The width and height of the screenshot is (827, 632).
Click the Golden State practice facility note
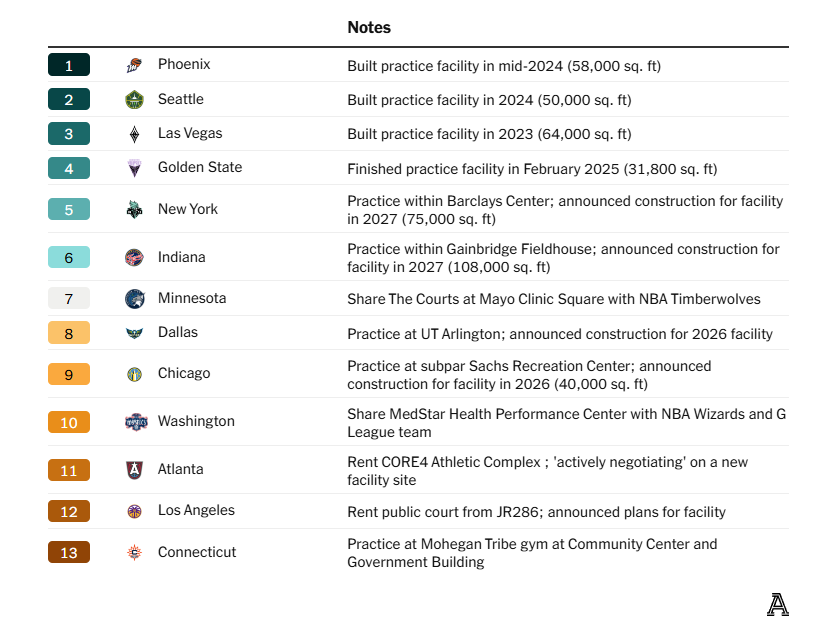[532, 169]
